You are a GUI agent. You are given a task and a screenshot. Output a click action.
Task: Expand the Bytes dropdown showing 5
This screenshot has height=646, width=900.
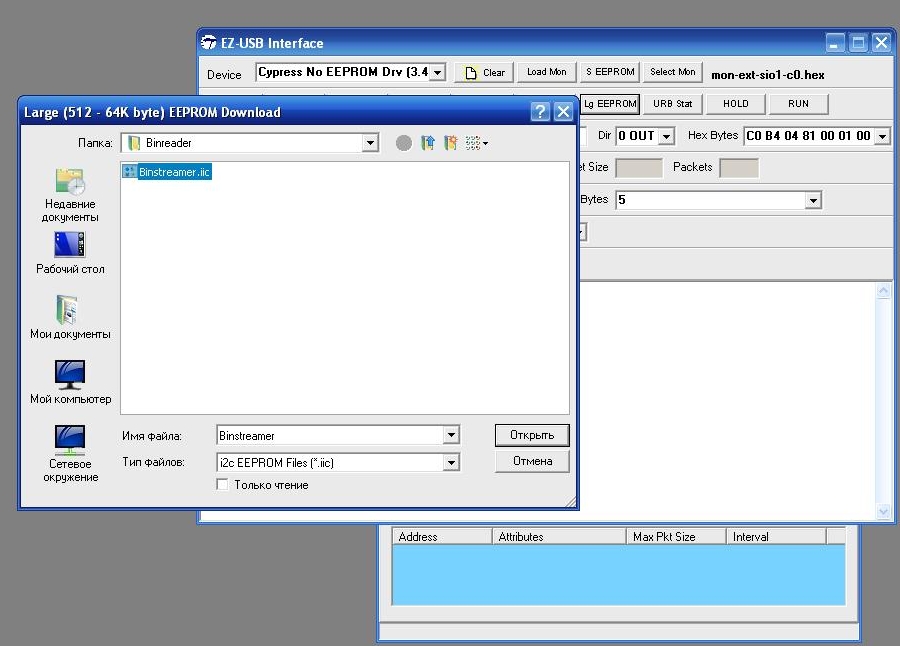[x=813, y=200]
